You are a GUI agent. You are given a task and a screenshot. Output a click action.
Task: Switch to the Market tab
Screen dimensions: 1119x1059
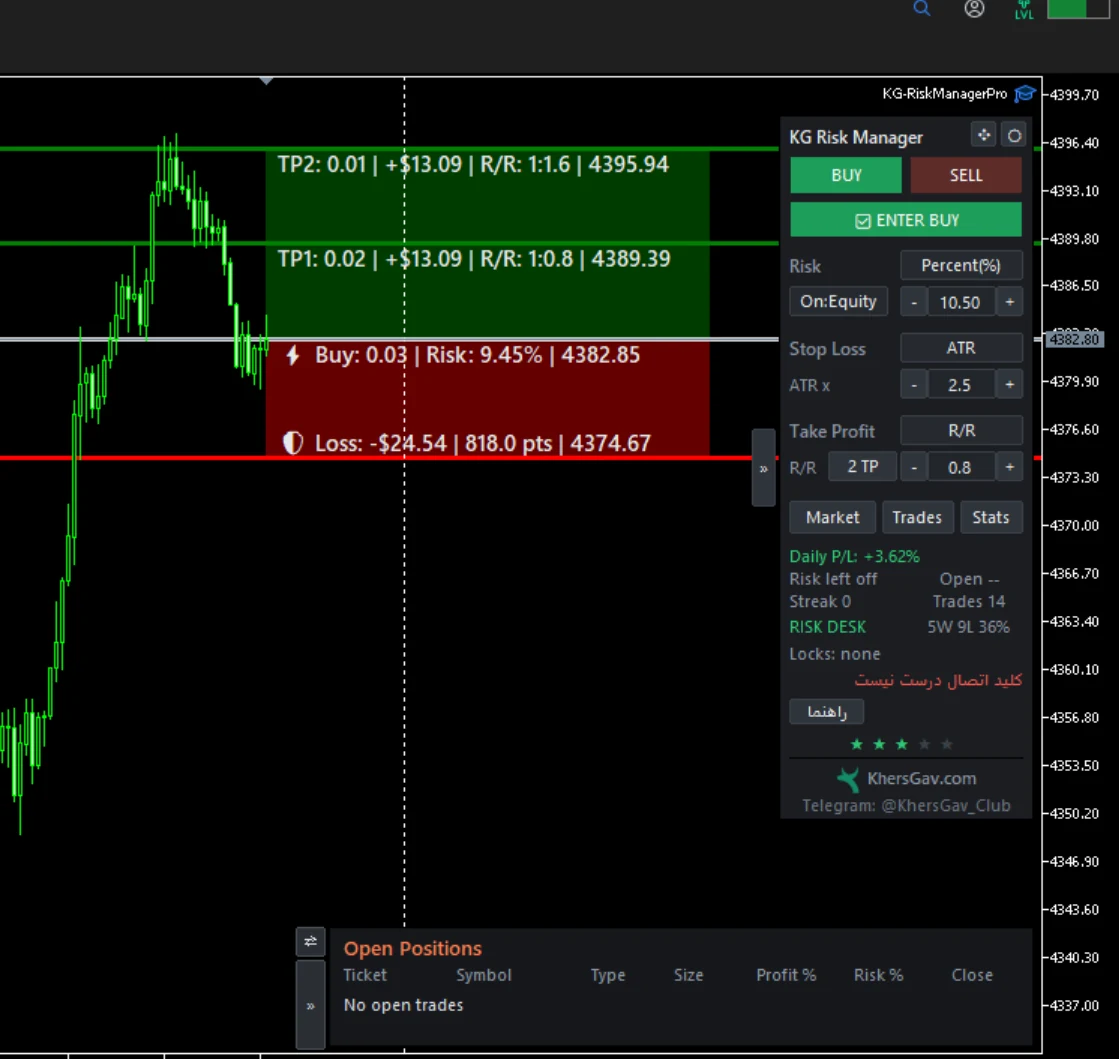[x=832, y=517]
